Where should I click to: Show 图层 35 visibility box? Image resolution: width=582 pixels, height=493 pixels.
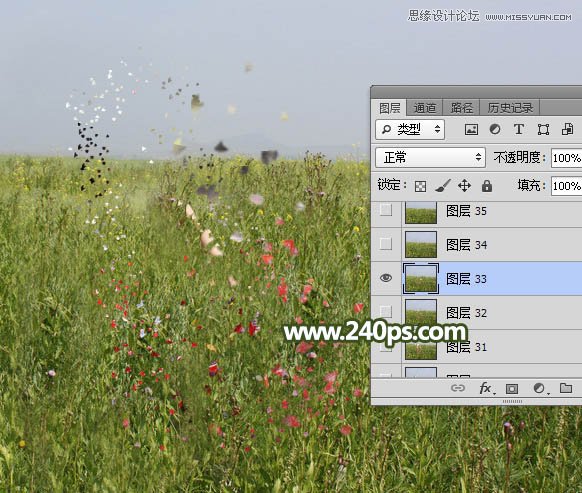(386, 210)
